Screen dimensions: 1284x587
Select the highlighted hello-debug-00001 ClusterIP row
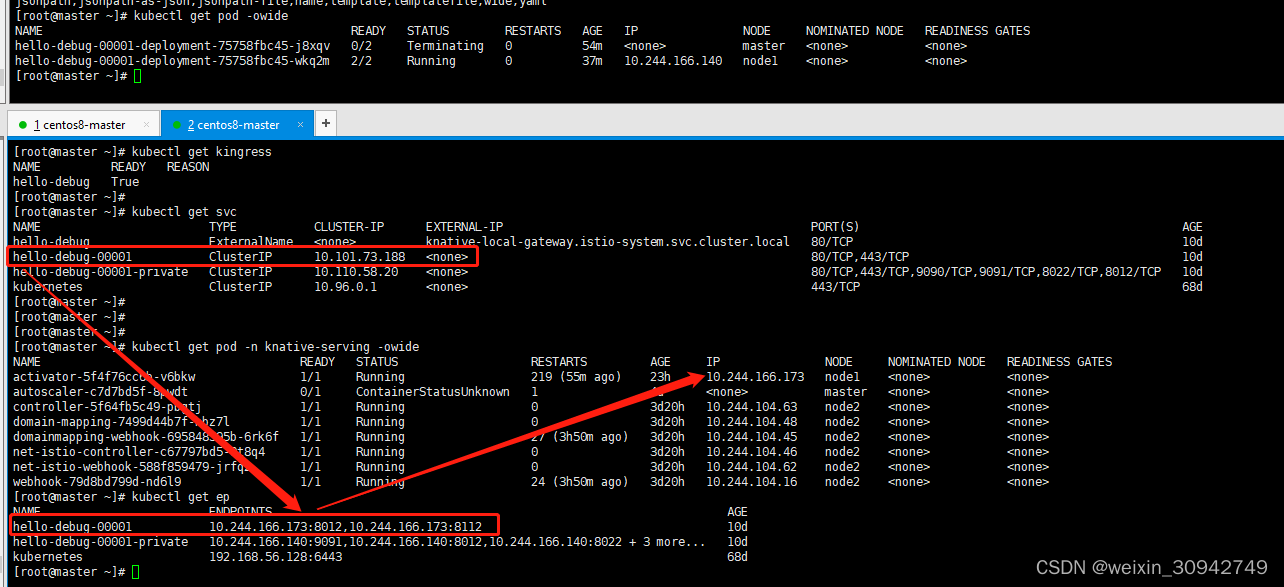click(240, 256)
